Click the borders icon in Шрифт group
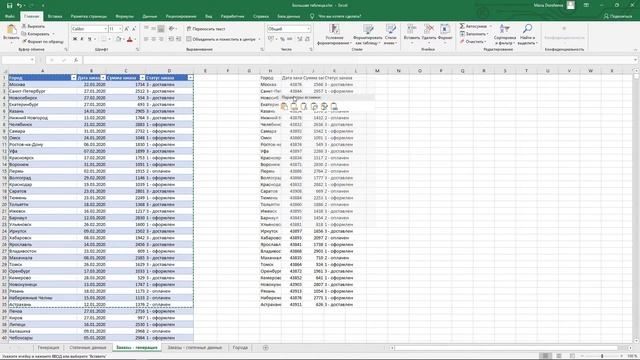This screenshot has height=360, width=640. (104, 39)
